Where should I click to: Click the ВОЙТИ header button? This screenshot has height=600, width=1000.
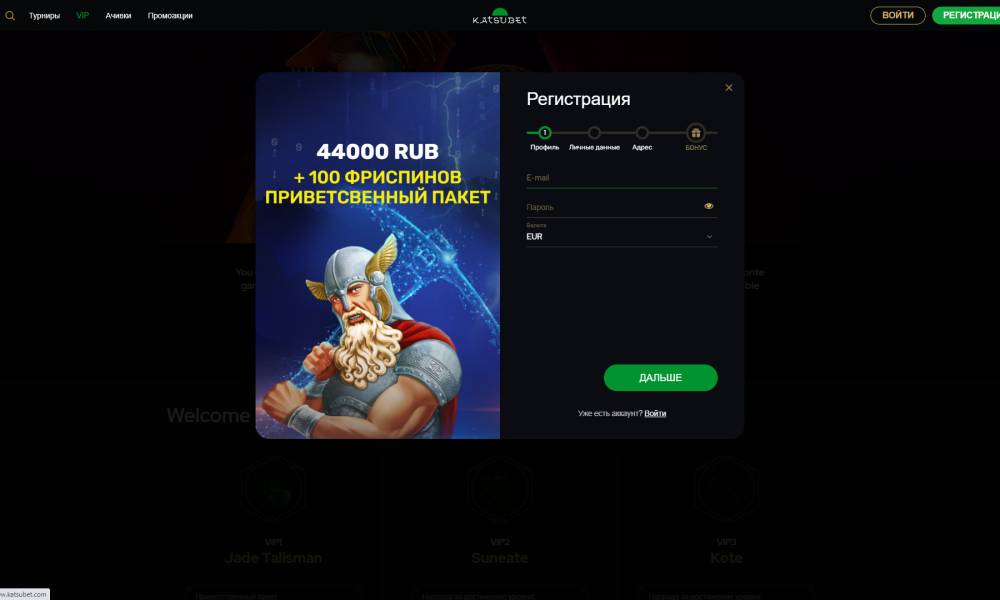pyautogui.click(x=897, y=15)
